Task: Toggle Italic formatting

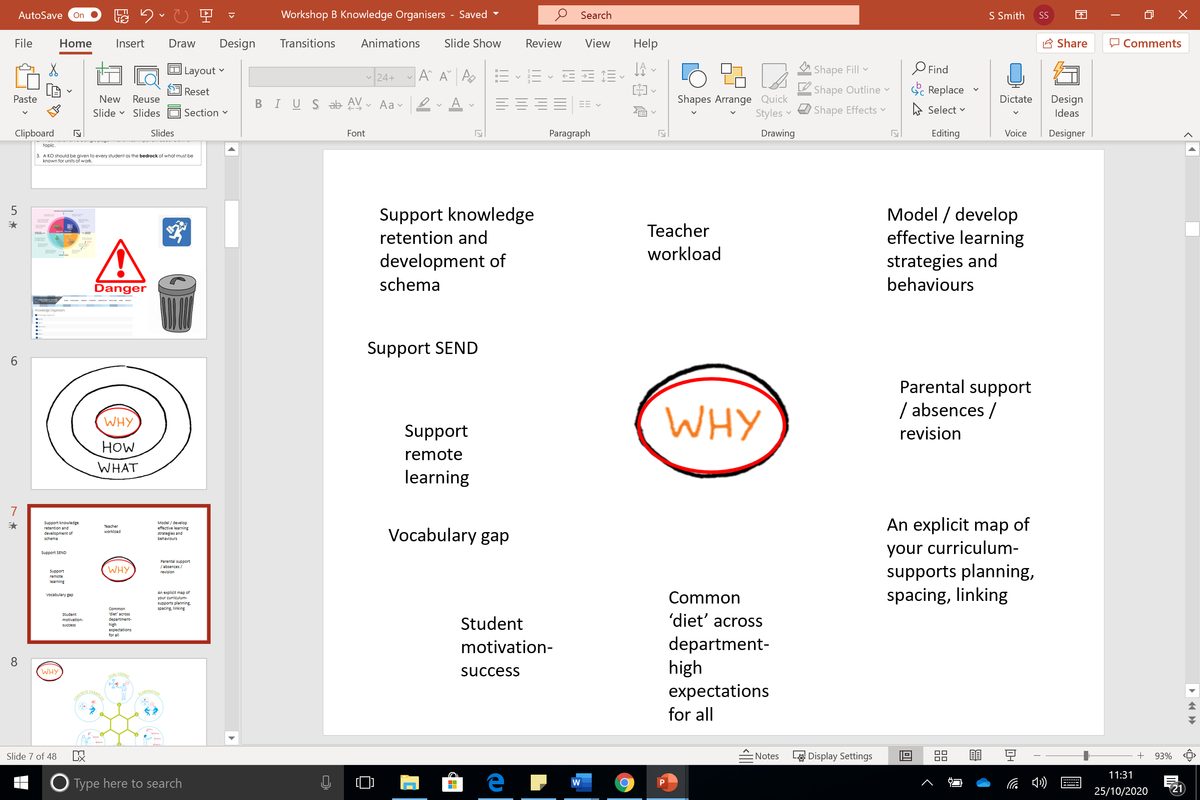Action: click(x=278, y=104)
